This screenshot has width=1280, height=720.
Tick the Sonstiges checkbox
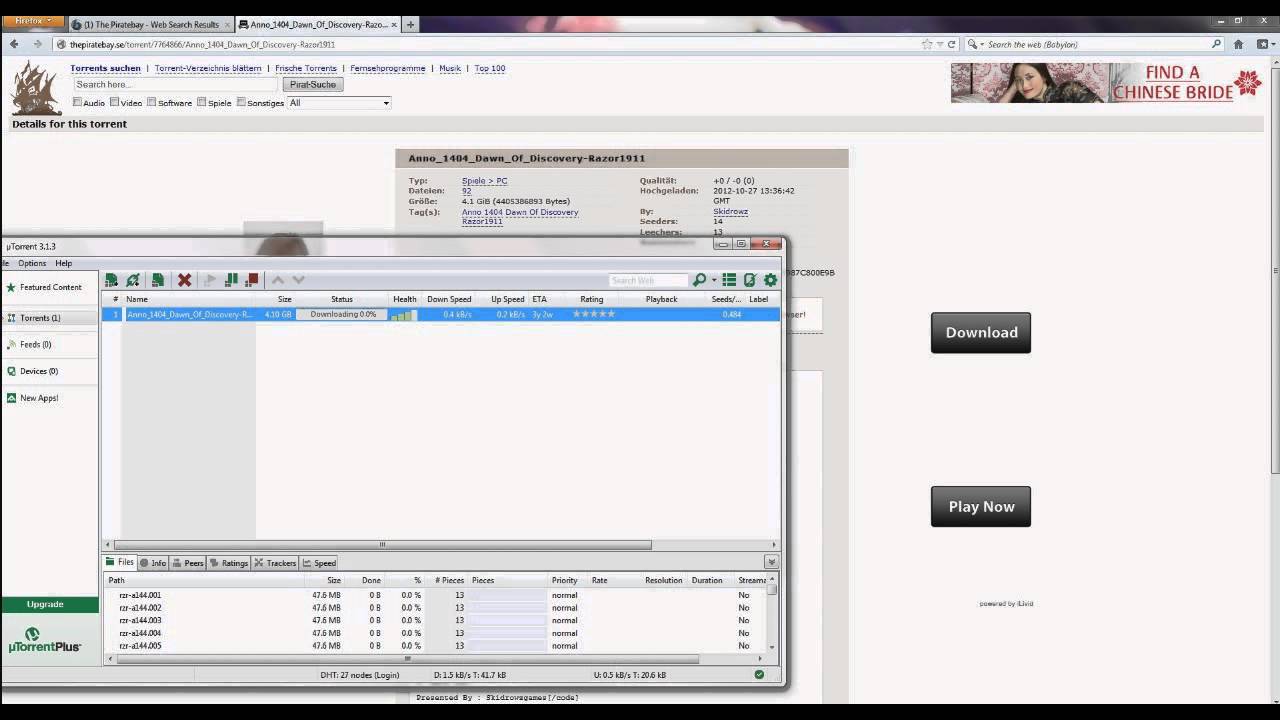click(241, 102)
